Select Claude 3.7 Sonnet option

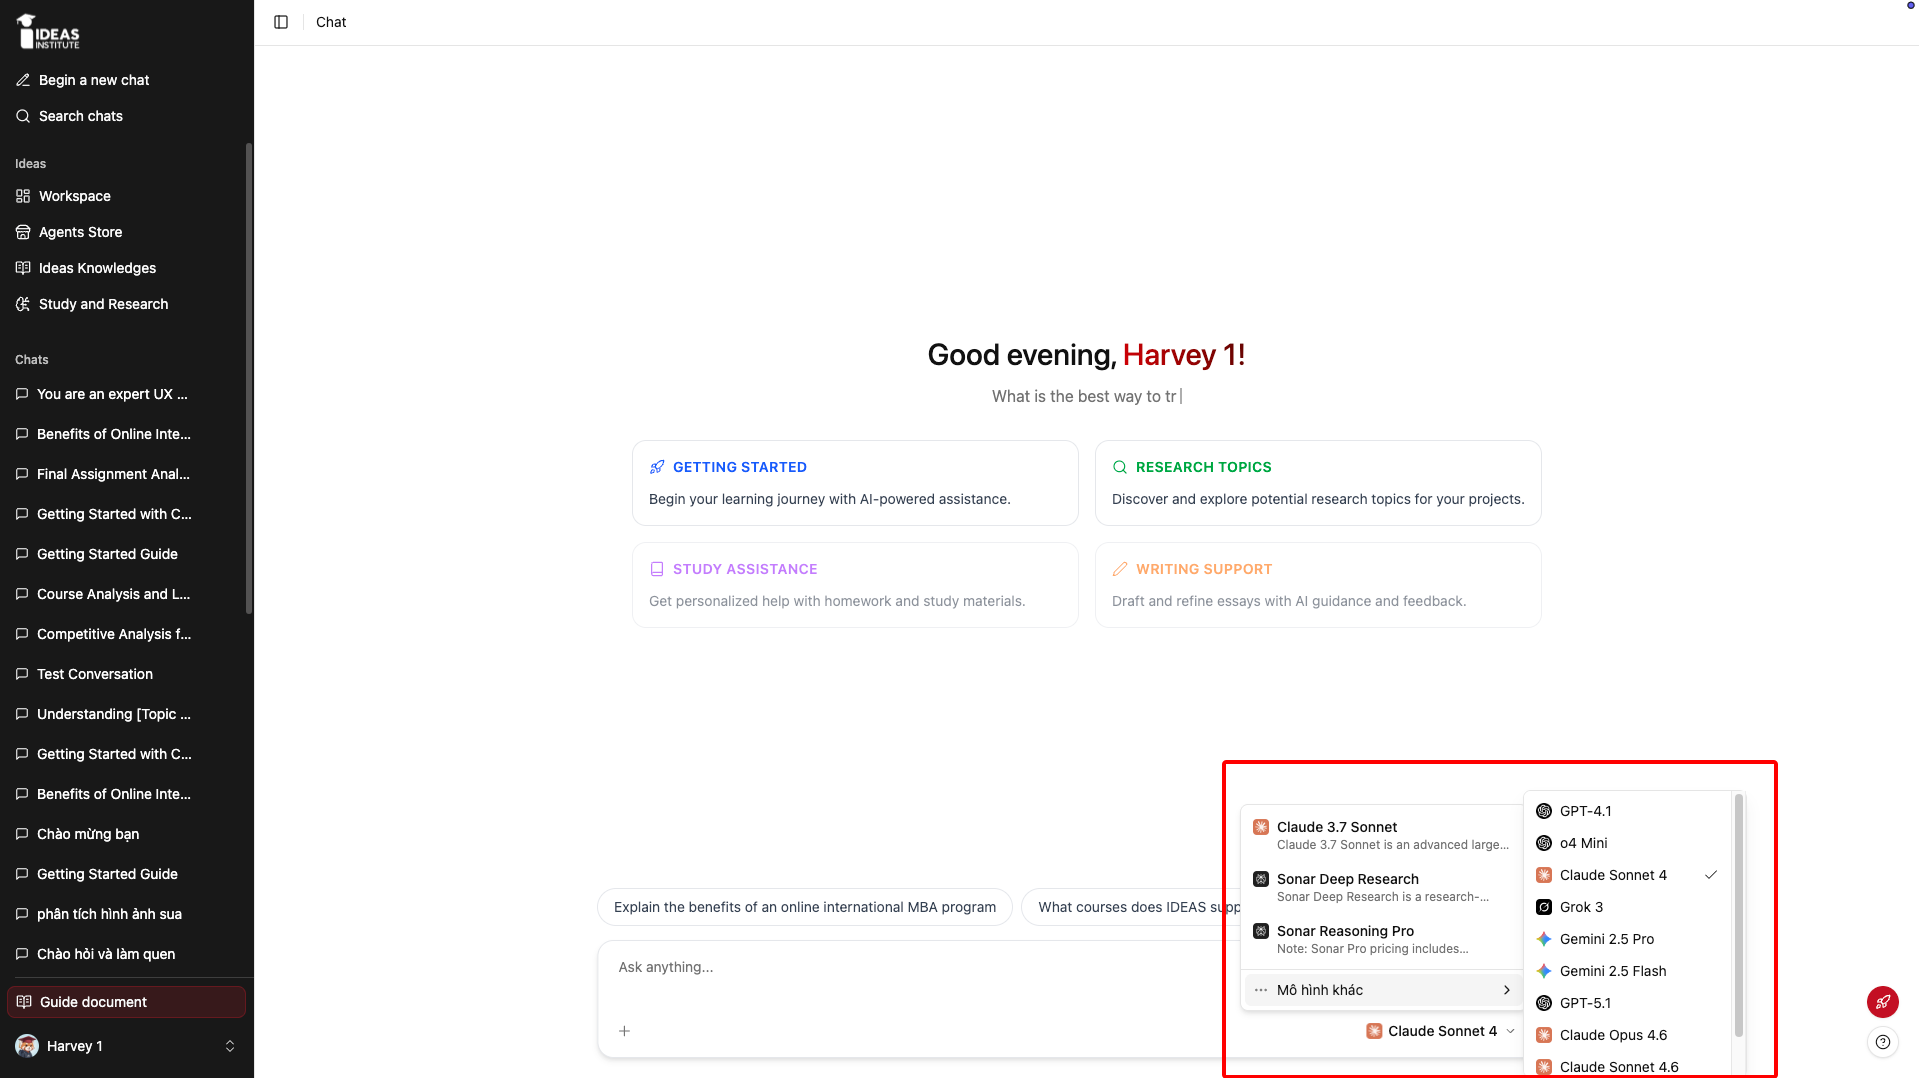(1383, 835)
